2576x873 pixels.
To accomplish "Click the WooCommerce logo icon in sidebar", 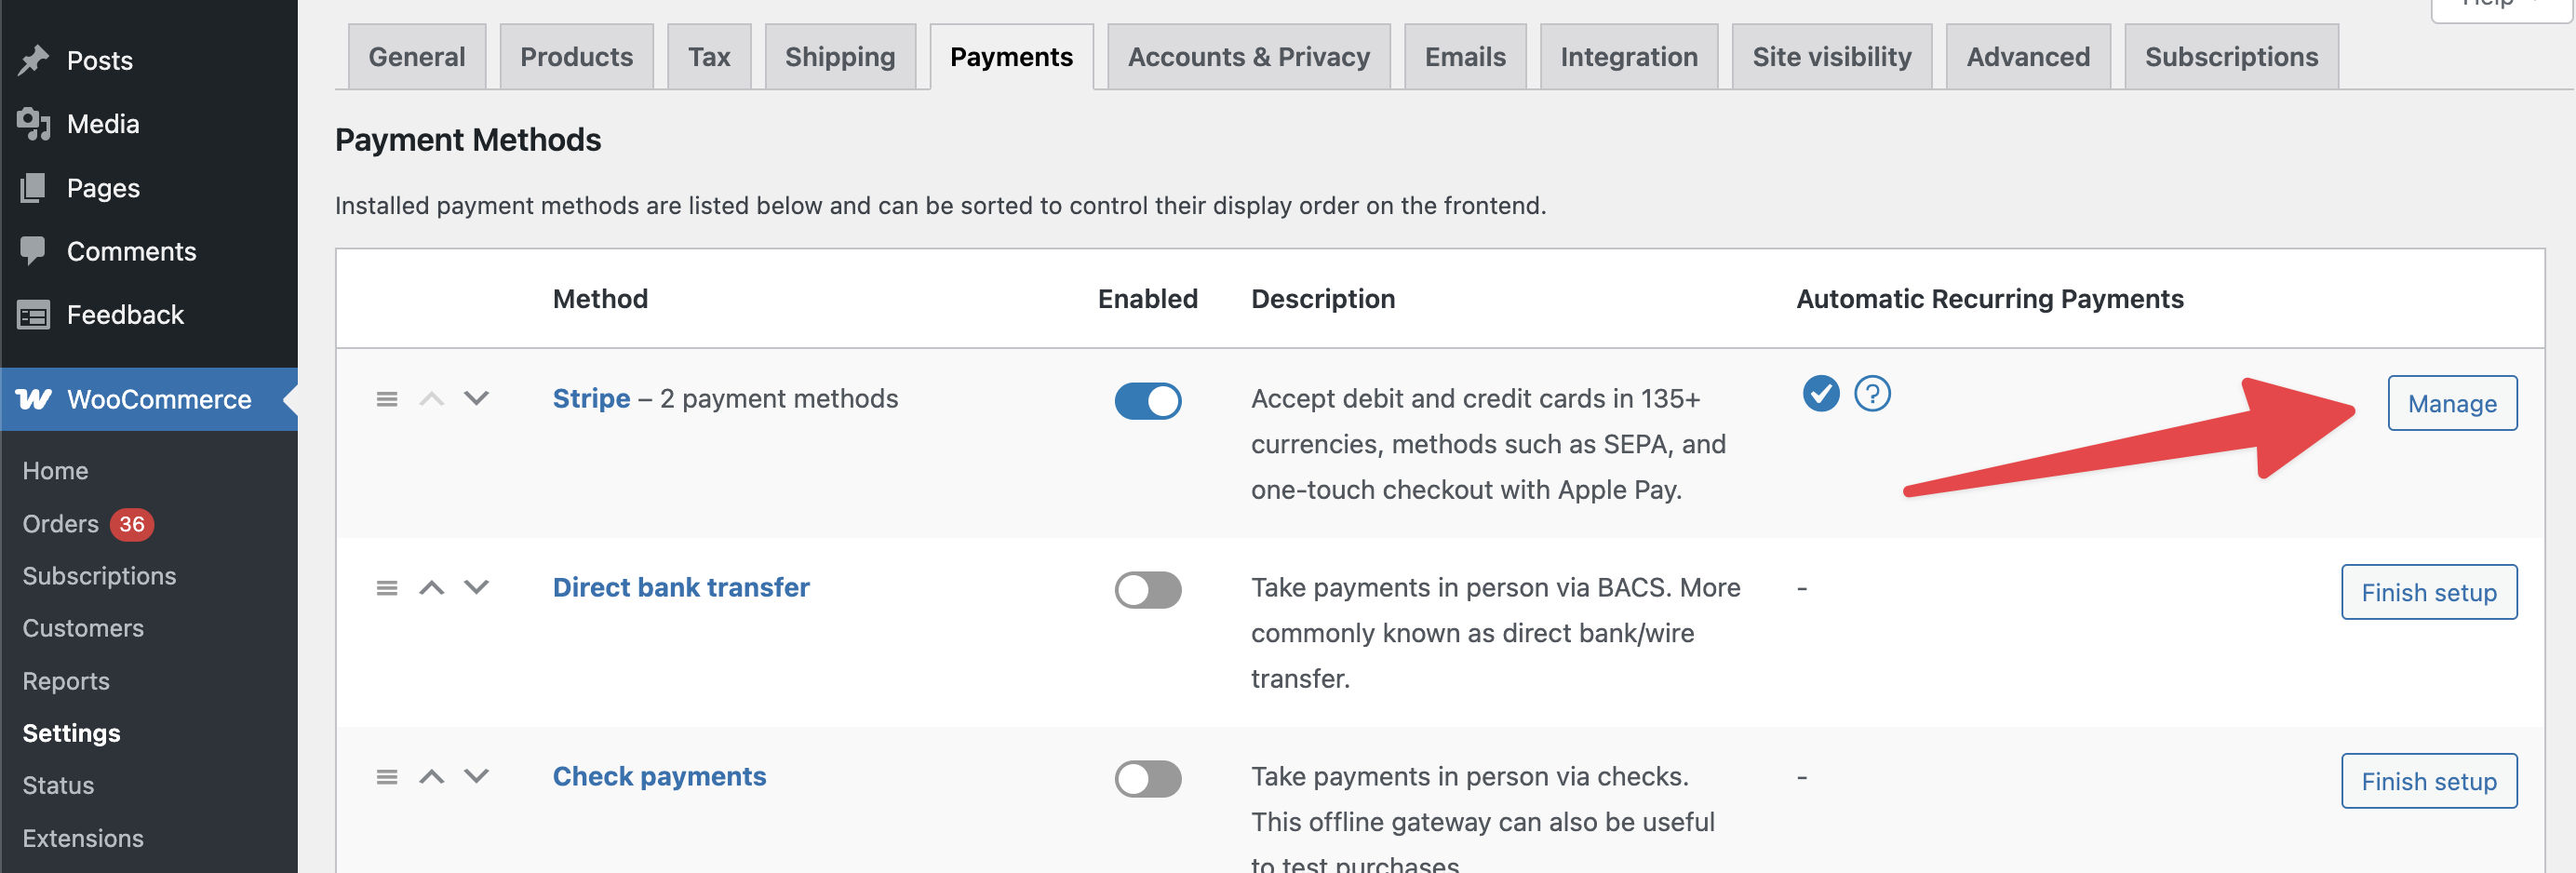I will tap(33, 399).
